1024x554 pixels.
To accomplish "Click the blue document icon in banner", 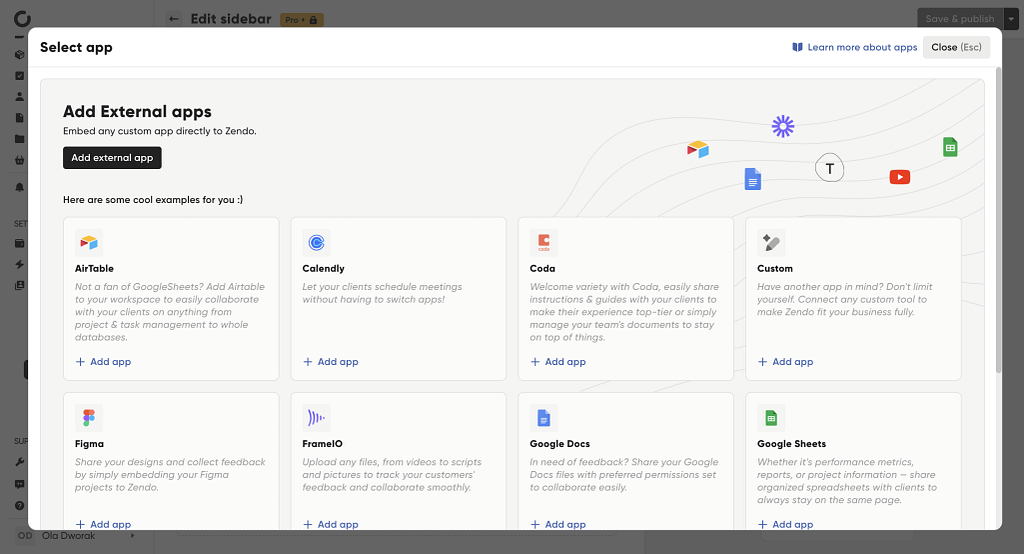I will pos(752,179).
